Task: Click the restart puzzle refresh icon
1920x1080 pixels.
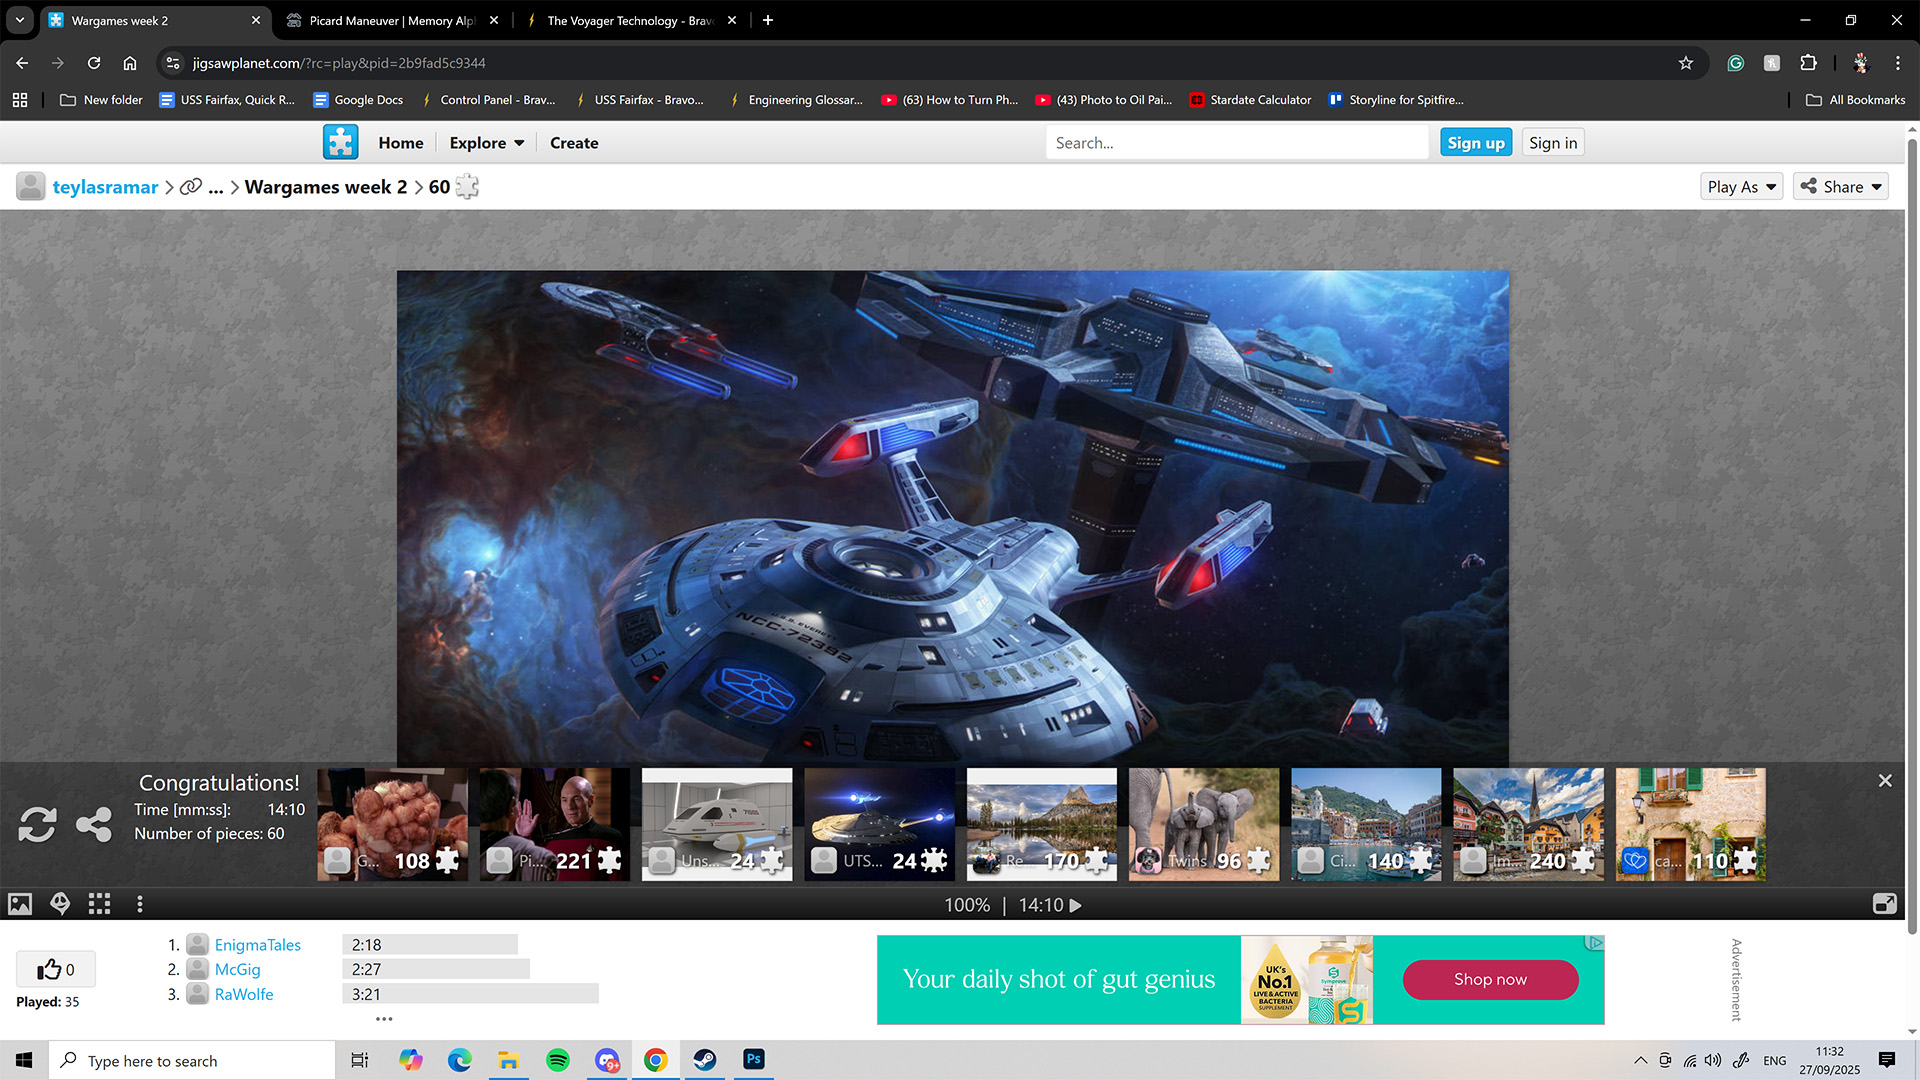Action: [37, 825]
